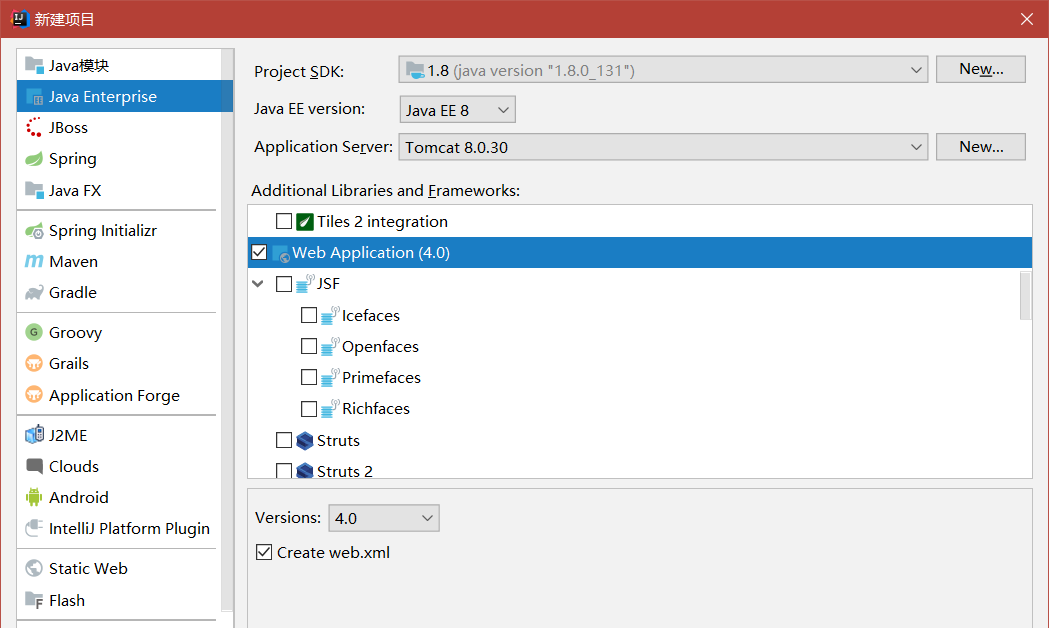Select Java Enterprise project type
The height and width of the screenshot is (628, 1049).
[125, 96]
